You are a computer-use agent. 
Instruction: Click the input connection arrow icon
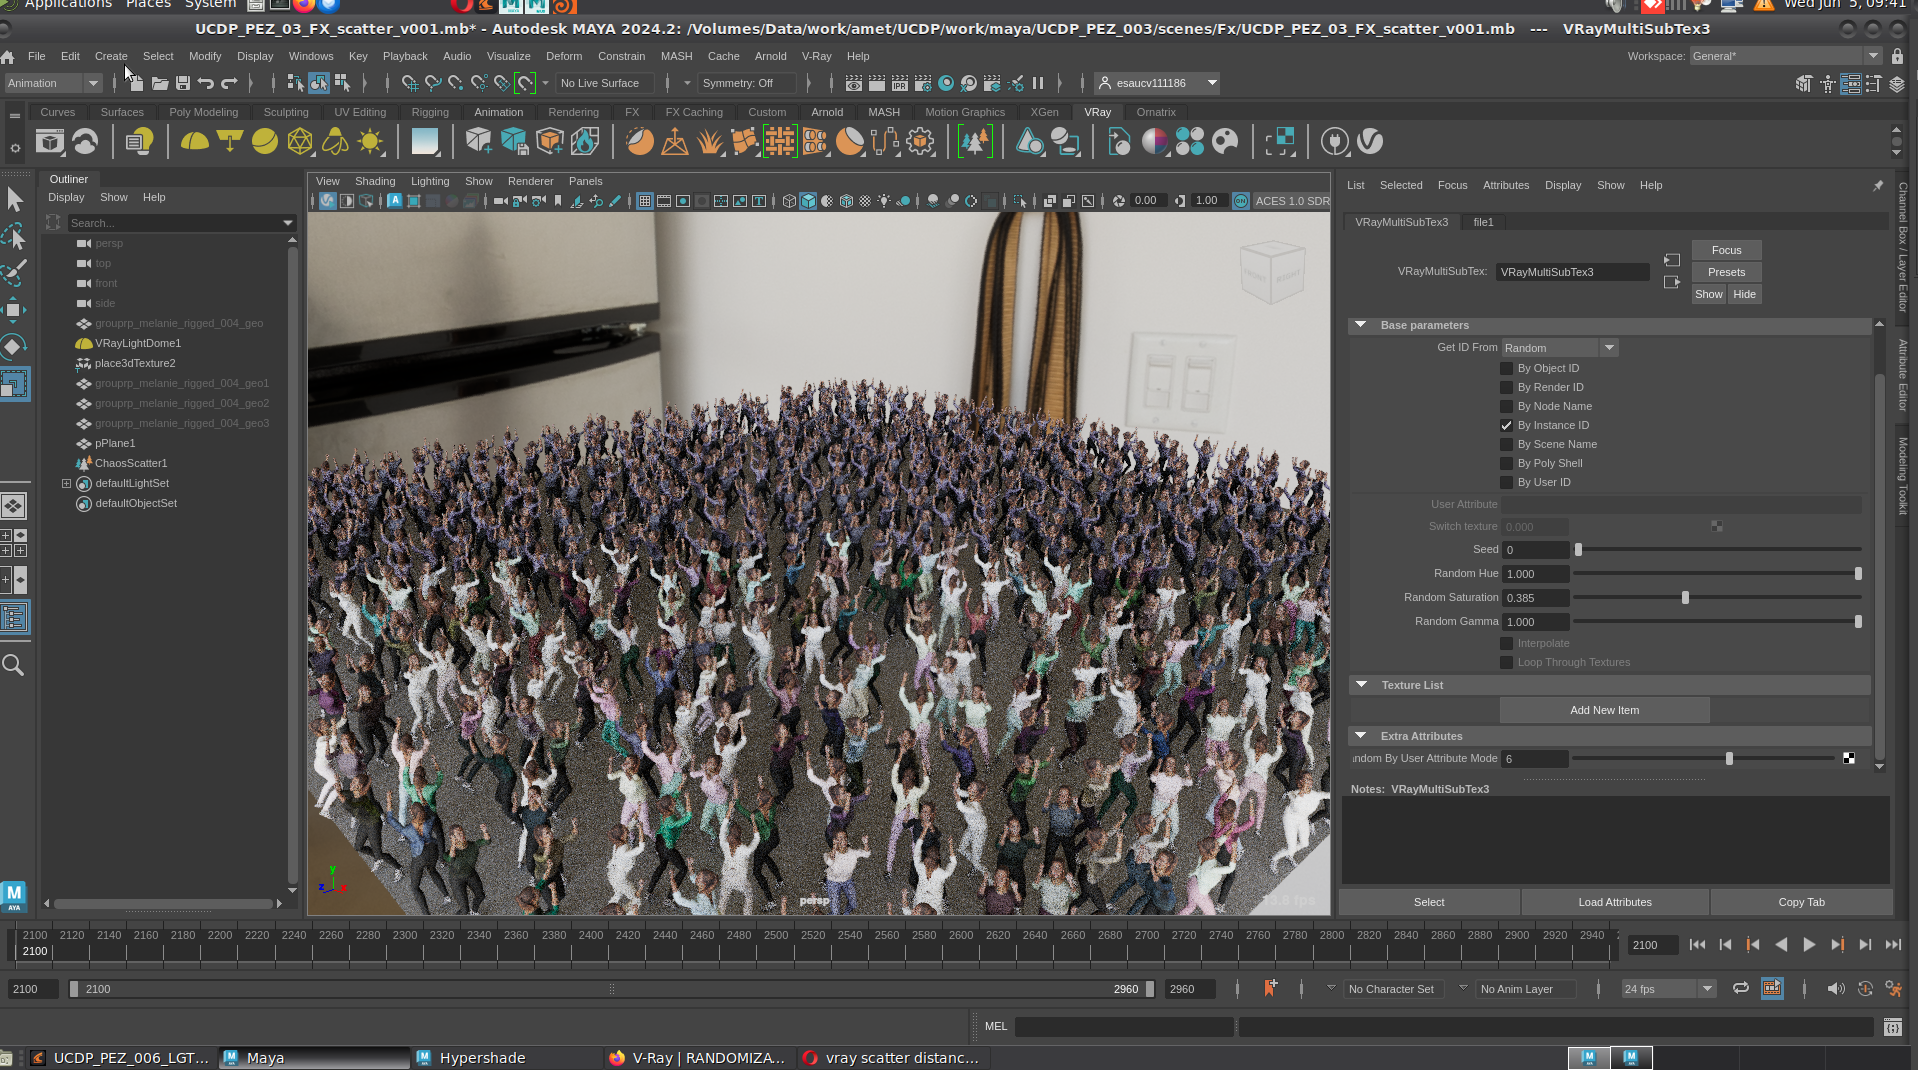click(x=1671, y=260)
